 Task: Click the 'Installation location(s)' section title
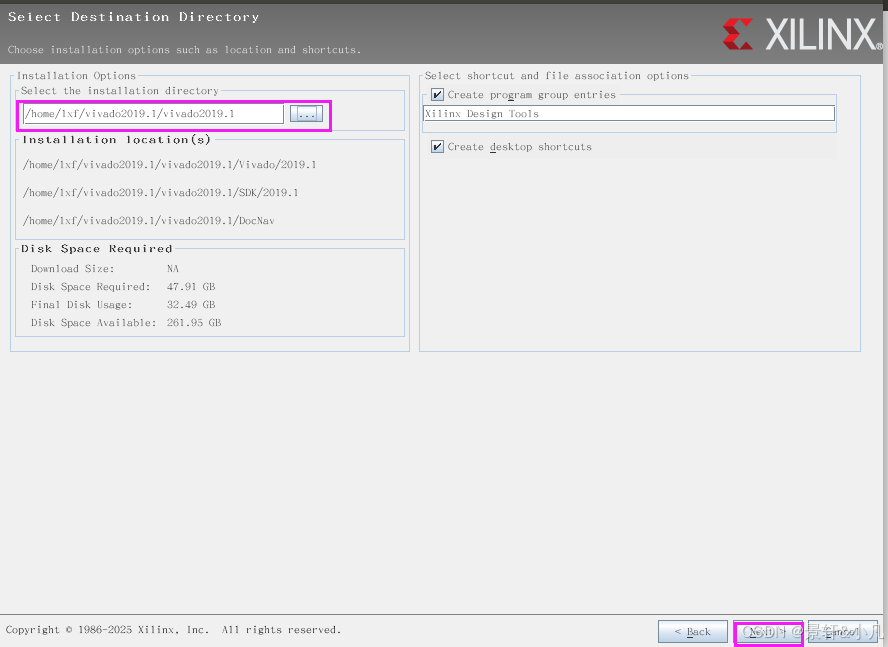[x=117, y=140]
